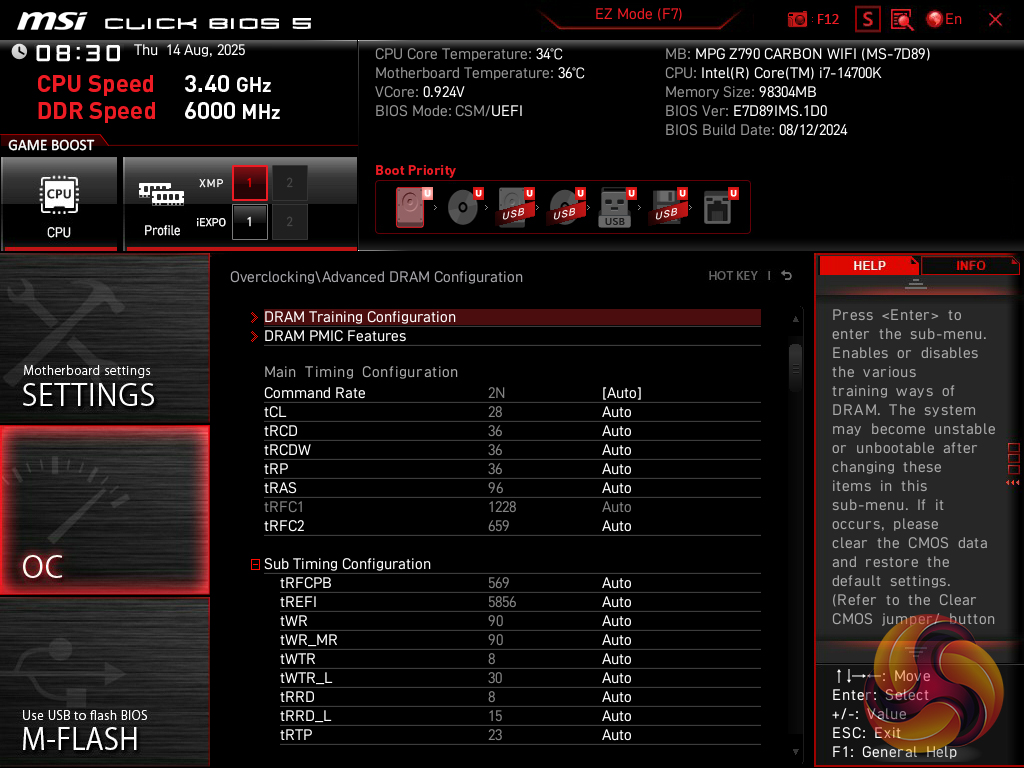This screenshot has height=768, width=1024.
Task: Select the tRRD_L Auto value field
Action: pos(616,716)
